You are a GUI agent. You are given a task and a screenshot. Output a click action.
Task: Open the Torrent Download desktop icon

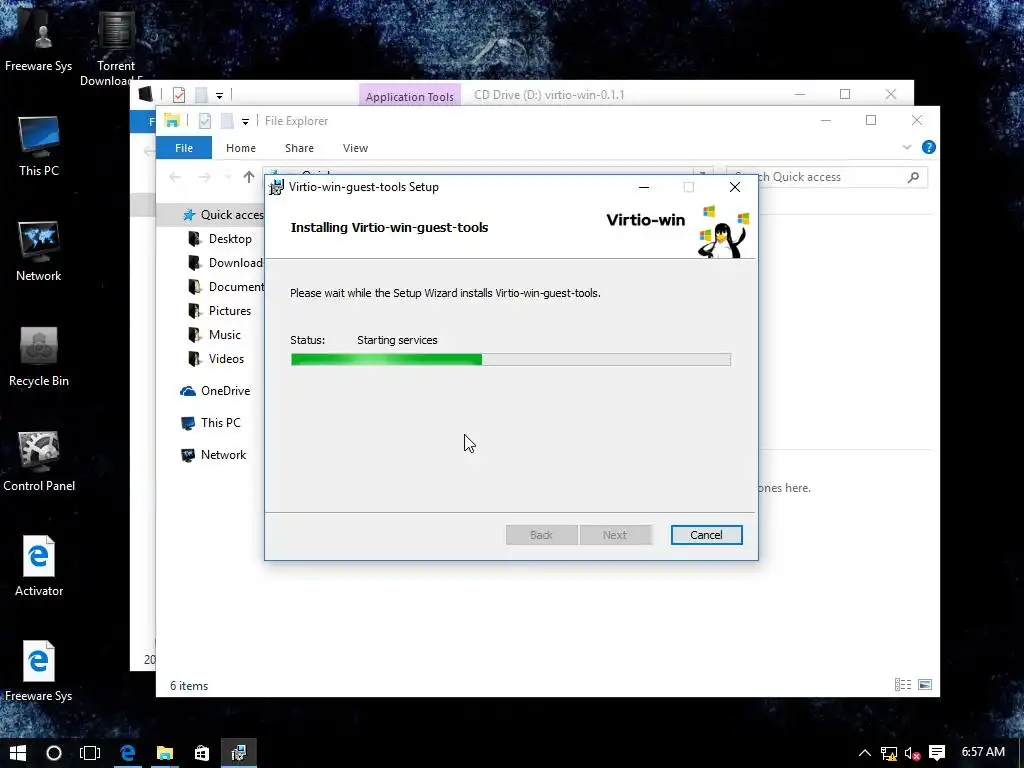pyautogui.click(x=115, y=49)
